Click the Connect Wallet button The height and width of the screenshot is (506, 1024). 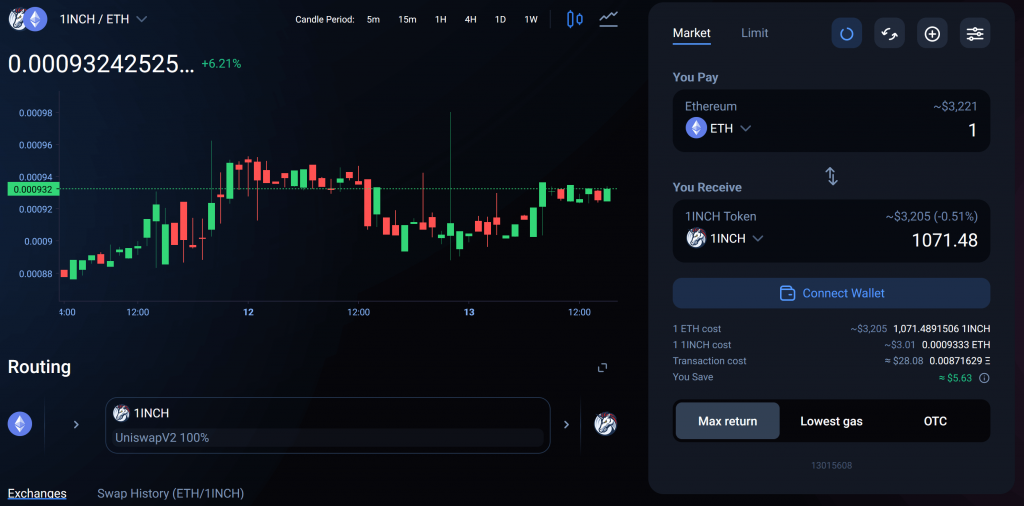pos(831,293)
